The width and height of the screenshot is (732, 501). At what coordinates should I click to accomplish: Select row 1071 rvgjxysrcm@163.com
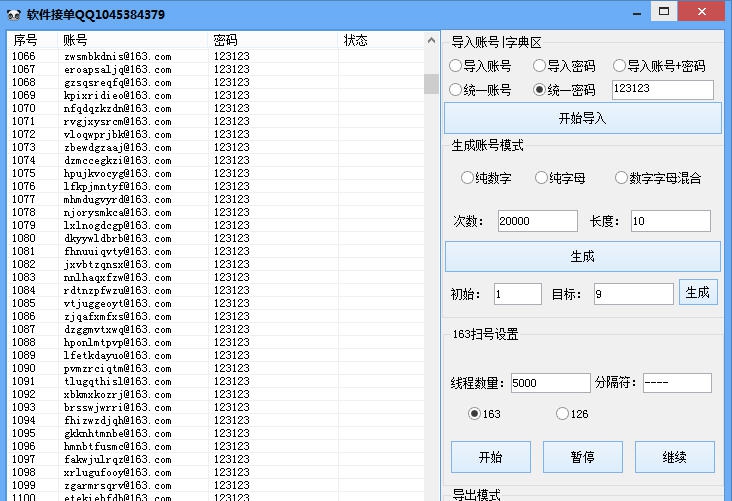click(216, 121)
